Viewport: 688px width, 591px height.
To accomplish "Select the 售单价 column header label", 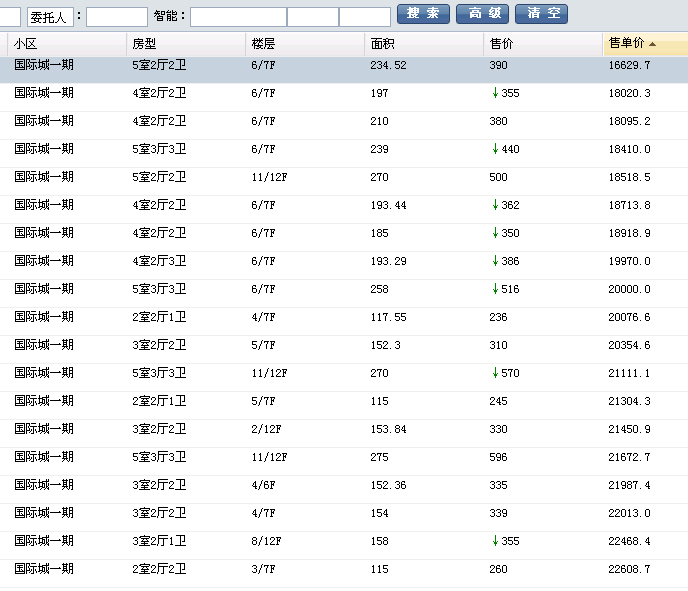I will (x=626, y=43).
